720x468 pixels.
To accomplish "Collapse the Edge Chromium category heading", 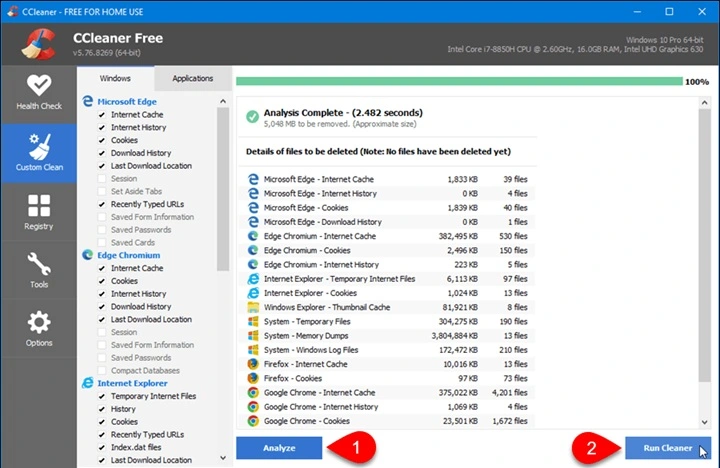I will (x=129, y=255).
